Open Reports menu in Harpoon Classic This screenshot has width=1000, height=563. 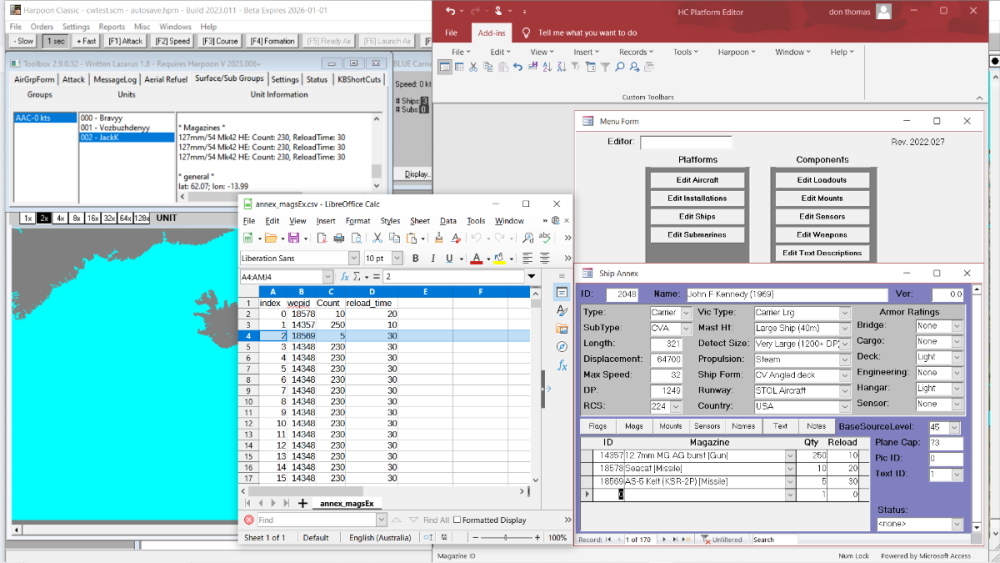112,27
